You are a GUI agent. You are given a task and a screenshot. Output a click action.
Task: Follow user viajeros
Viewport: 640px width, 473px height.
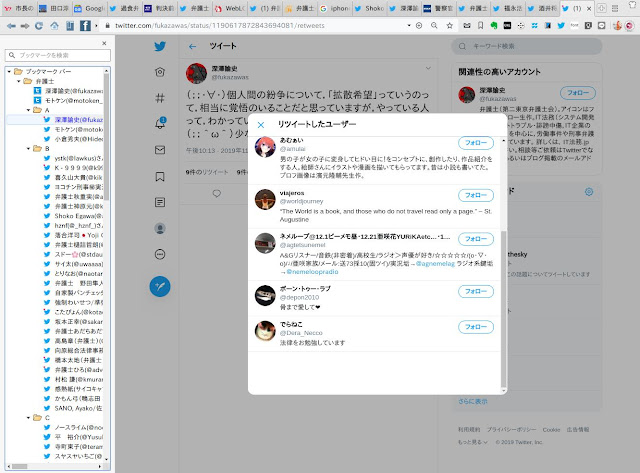pyautogui.click(x=476, y=195)
